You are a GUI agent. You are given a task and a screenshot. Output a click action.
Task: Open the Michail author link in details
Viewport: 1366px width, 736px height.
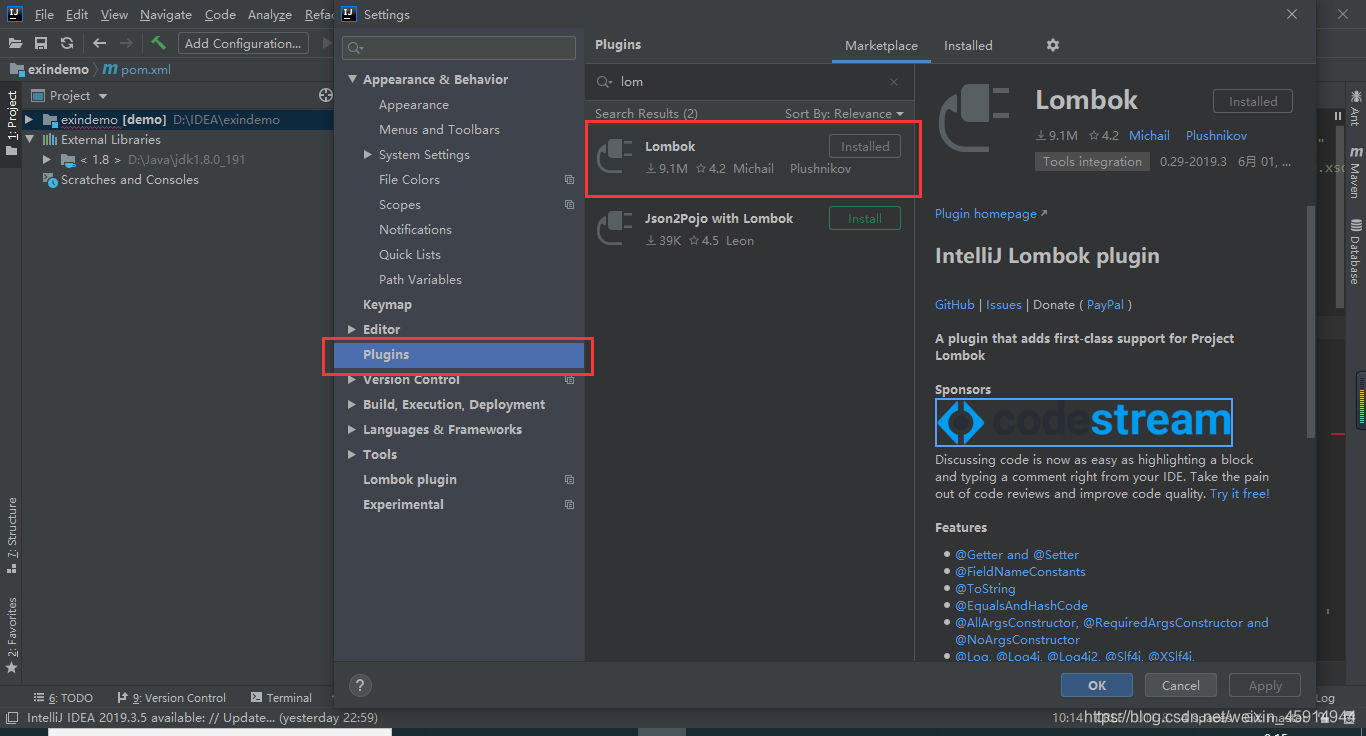pyautogui.click(x=1149, y=136)
